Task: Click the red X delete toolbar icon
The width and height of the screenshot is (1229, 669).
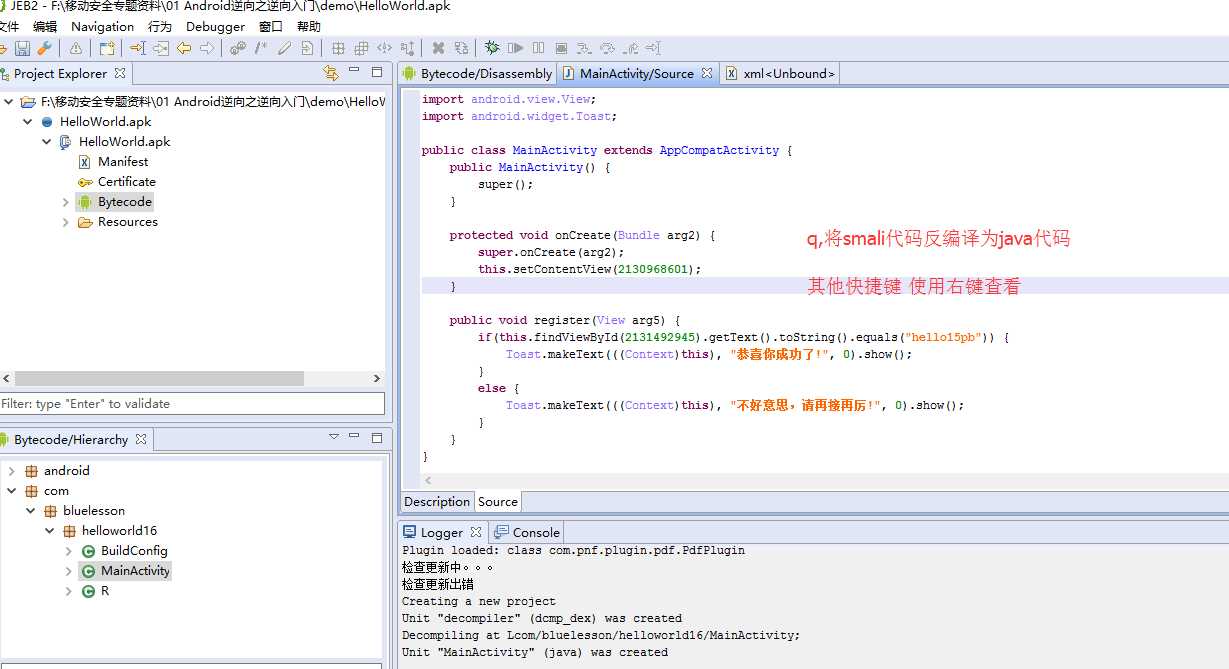Action: click(438, 48)
